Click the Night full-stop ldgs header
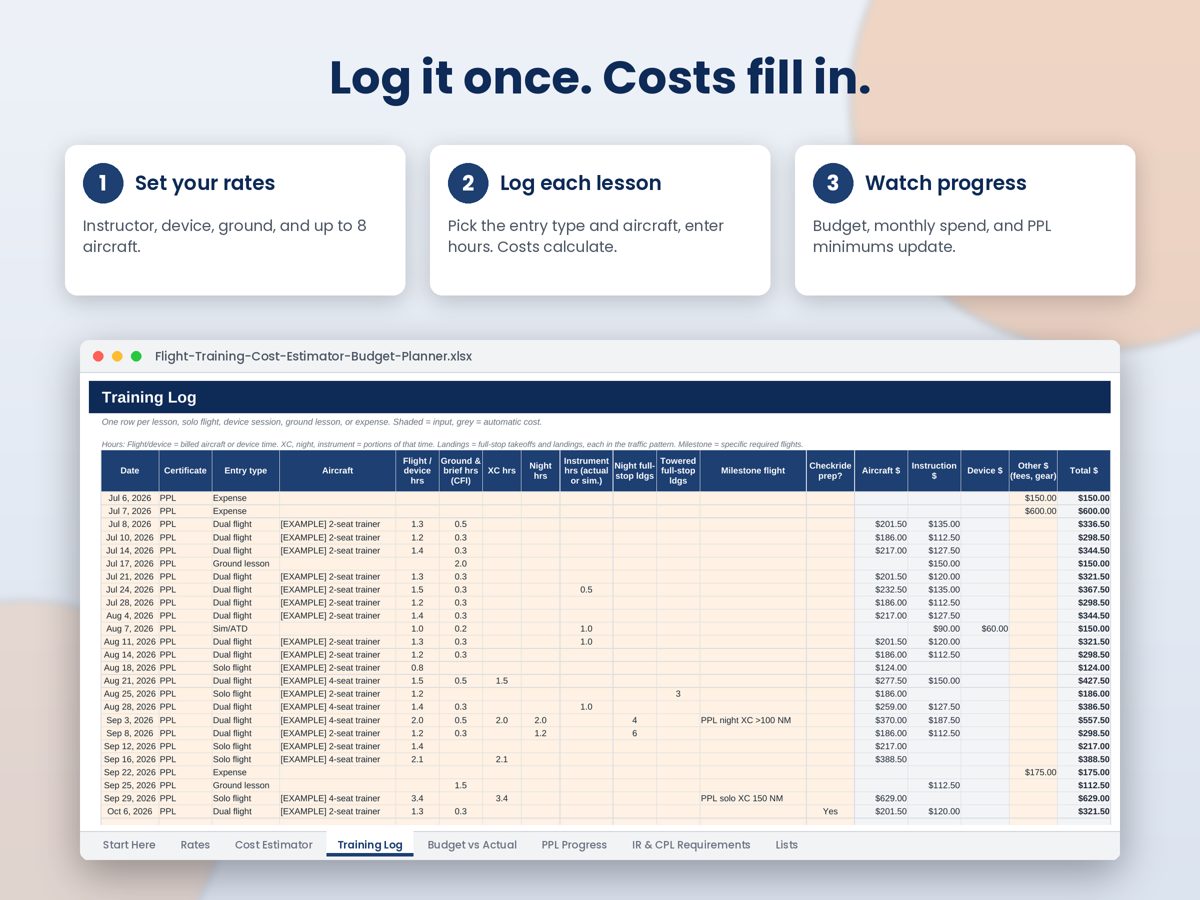 pyautogui.click(x=635, y=471)
